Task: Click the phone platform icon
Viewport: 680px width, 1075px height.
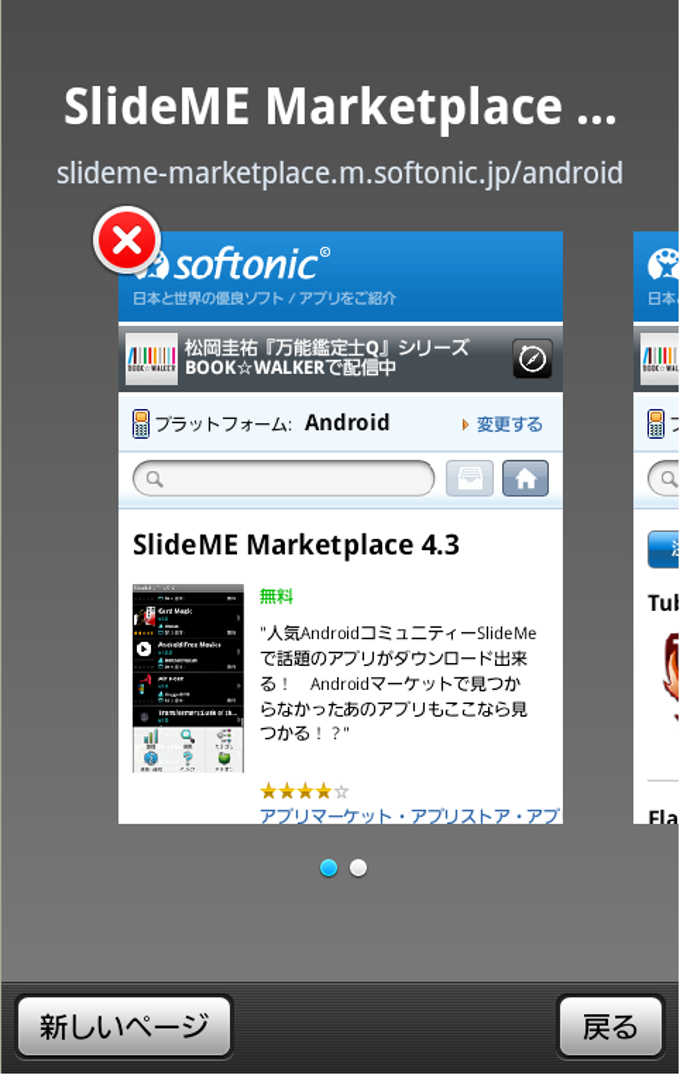Action: coord(141,424)
